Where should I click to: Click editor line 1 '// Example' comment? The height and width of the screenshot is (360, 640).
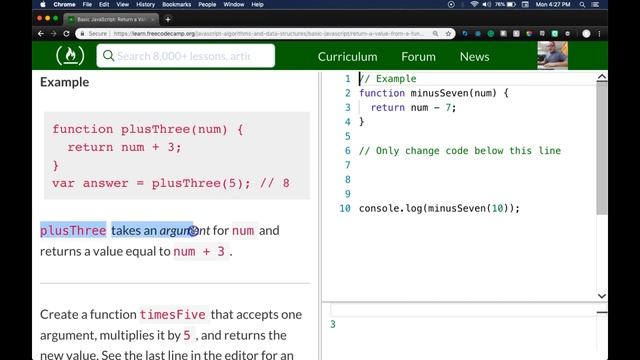point(388,79)
